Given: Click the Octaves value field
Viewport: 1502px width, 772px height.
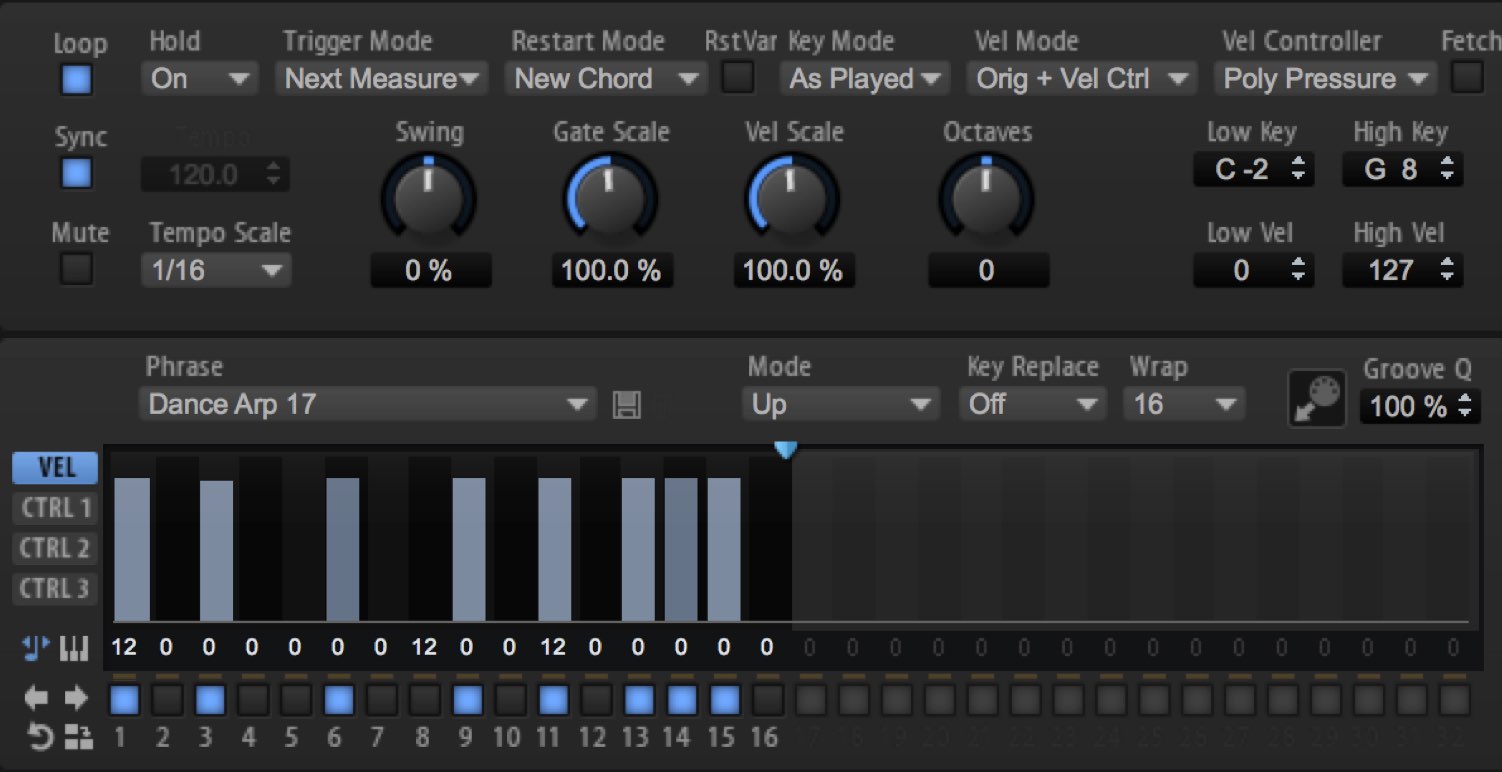Looking at the screenshot, I should click(988, 271).
